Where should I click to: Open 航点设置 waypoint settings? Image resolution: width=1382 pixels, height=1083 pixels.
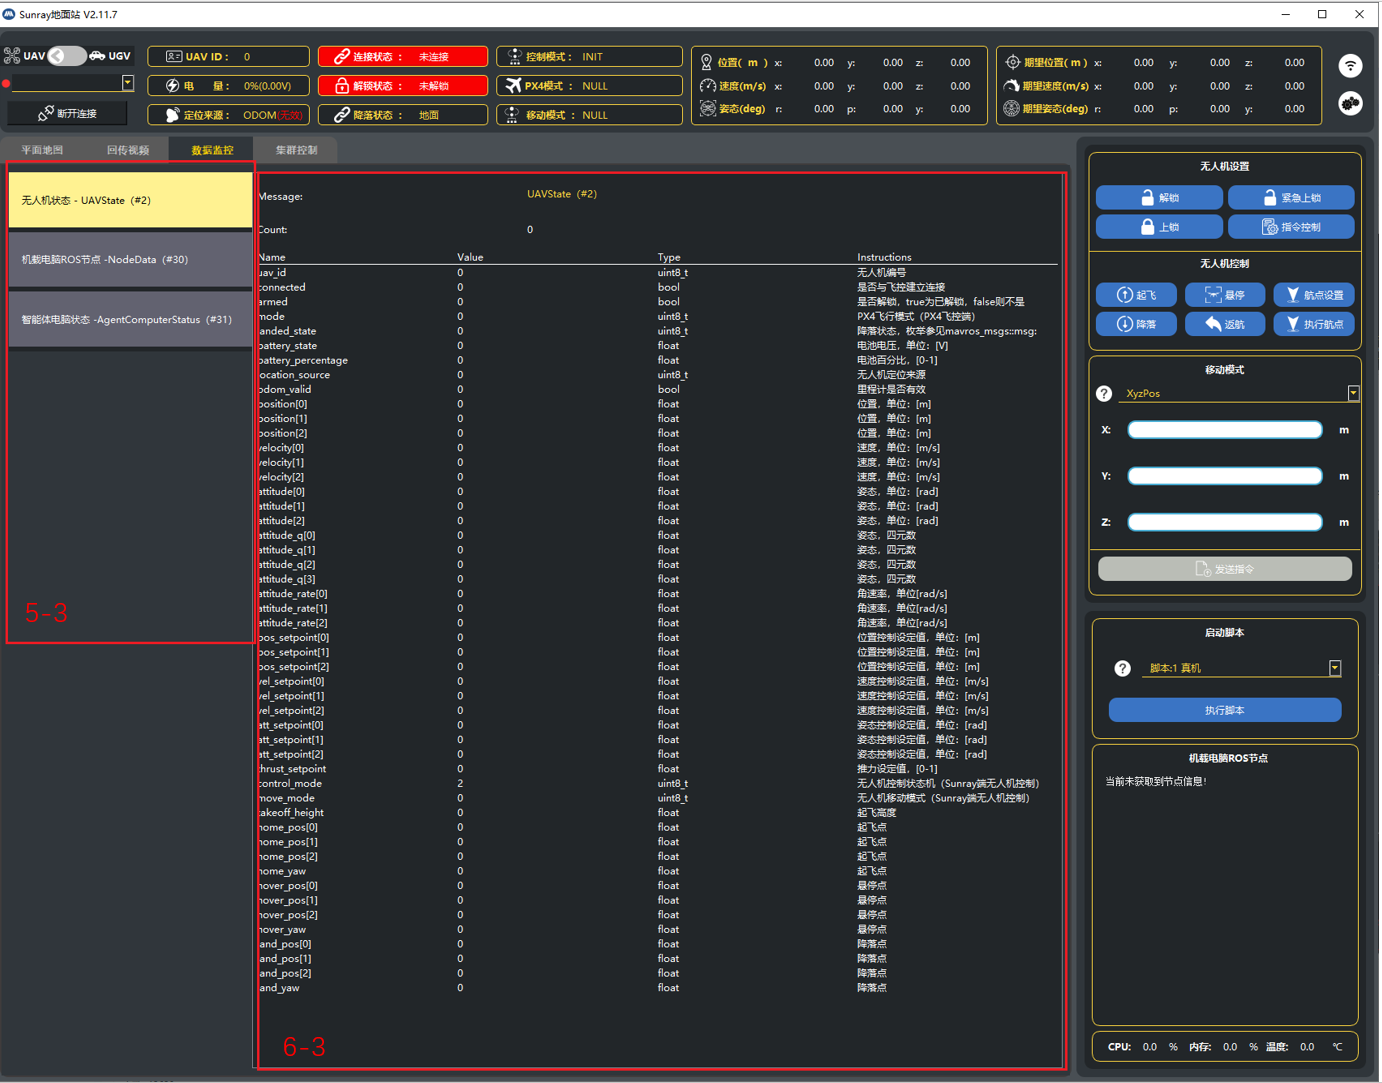click(x=1314, y=295)
